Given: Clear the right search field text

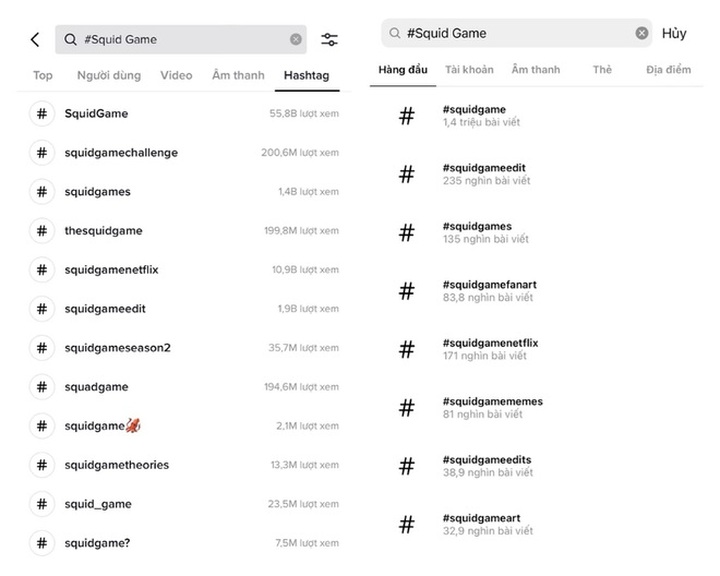Looking at the screenshot, I should 642,33.
